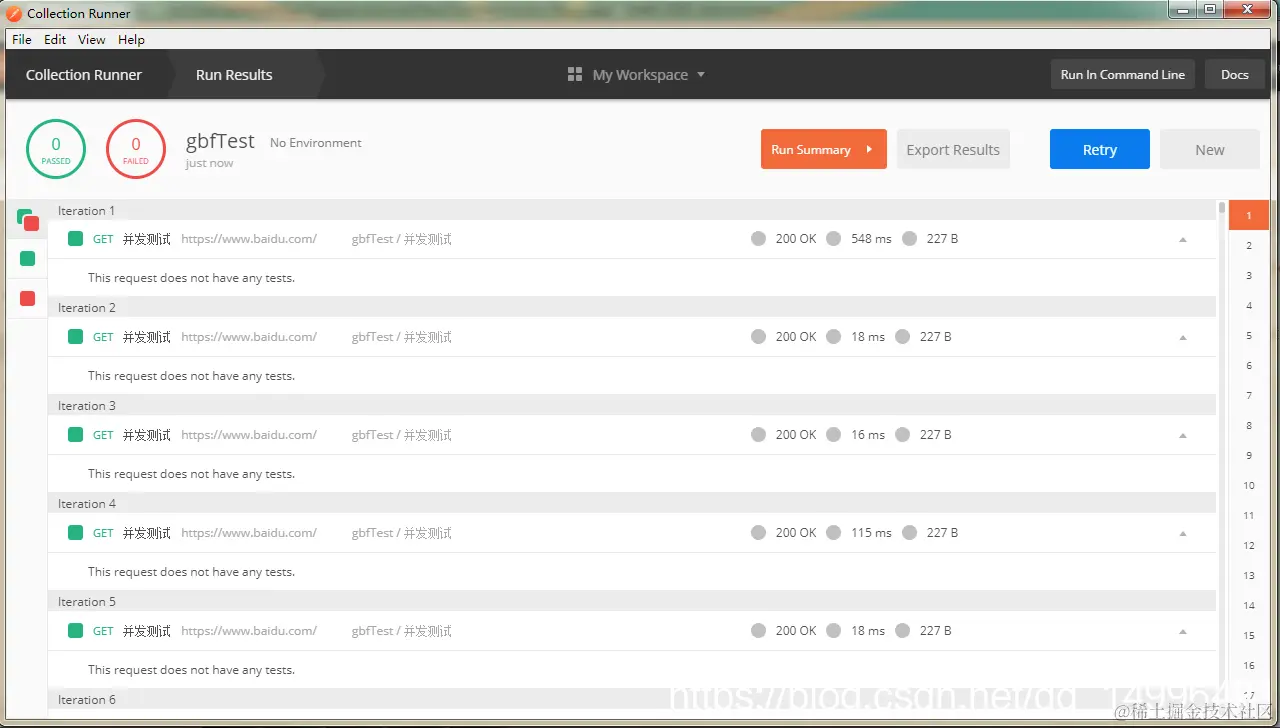The image size is (1280, 728).
Task: Switch to the Collection Runner tab
Action: 84,75
